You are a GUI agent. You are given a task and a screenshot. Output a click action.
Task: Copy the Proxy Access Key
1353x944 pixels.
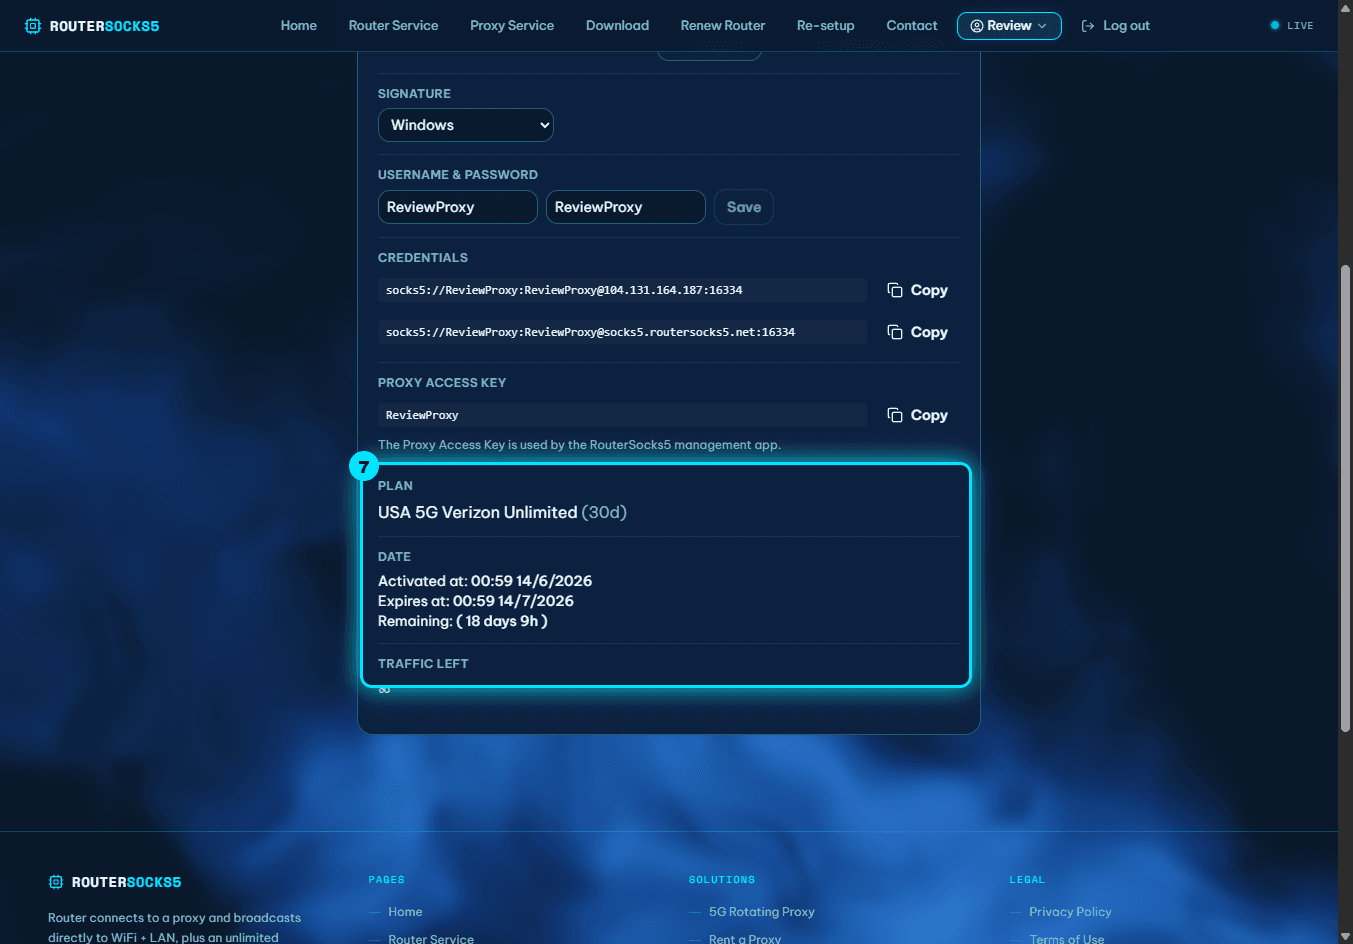click(917, 415)
